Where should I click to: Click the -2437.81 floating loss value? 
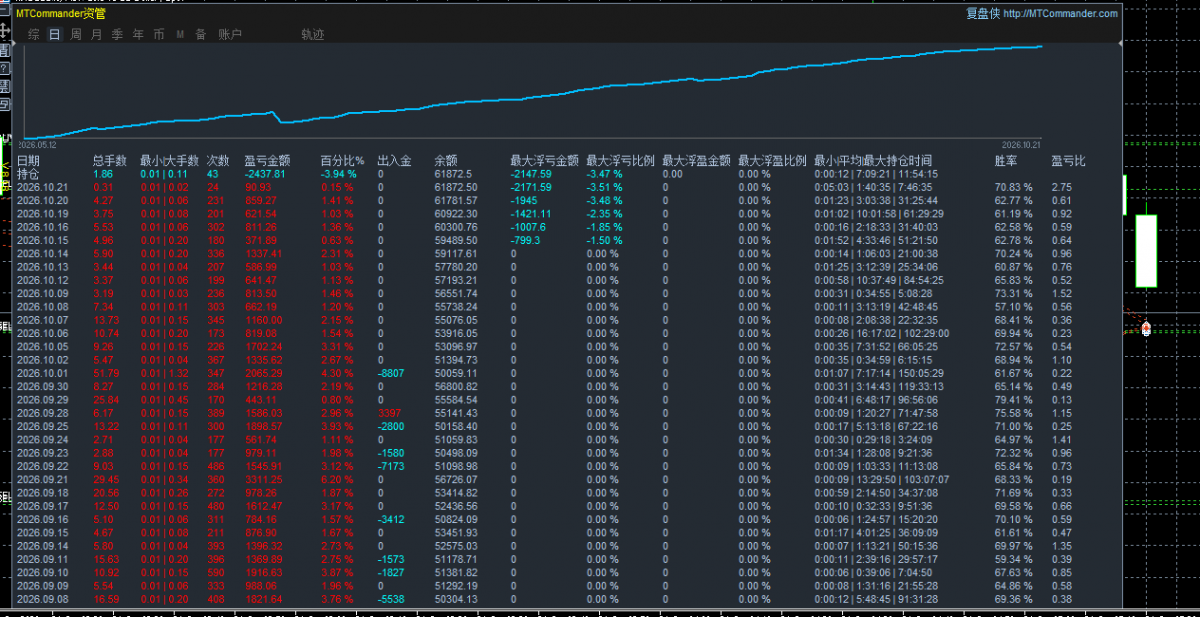coord(265,174)
